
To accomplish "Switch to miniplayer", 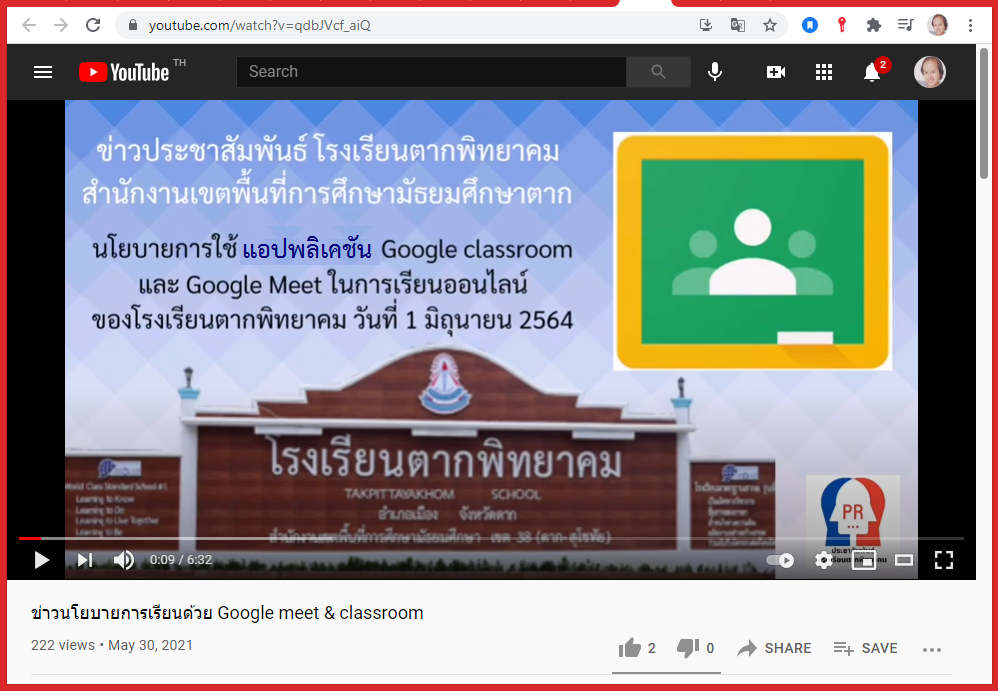I will 863,560.
